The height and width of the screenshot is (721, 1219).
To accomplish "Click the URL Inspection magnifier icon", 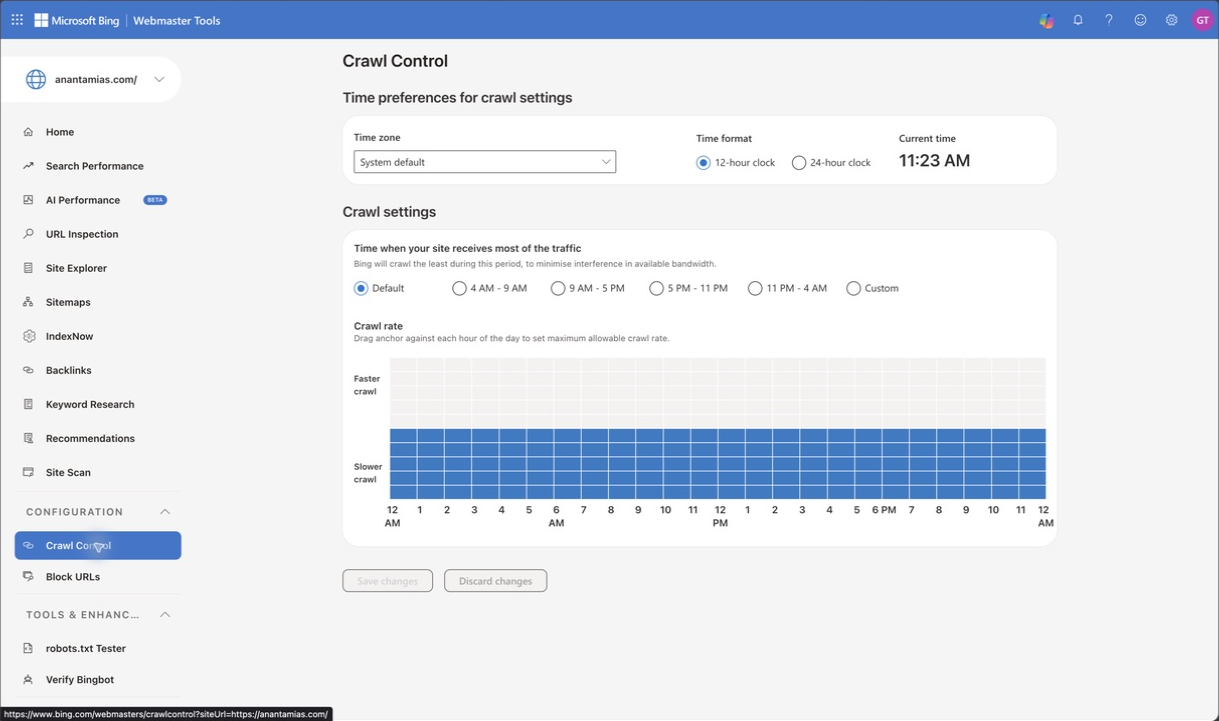I will click(x=28, y=234).
